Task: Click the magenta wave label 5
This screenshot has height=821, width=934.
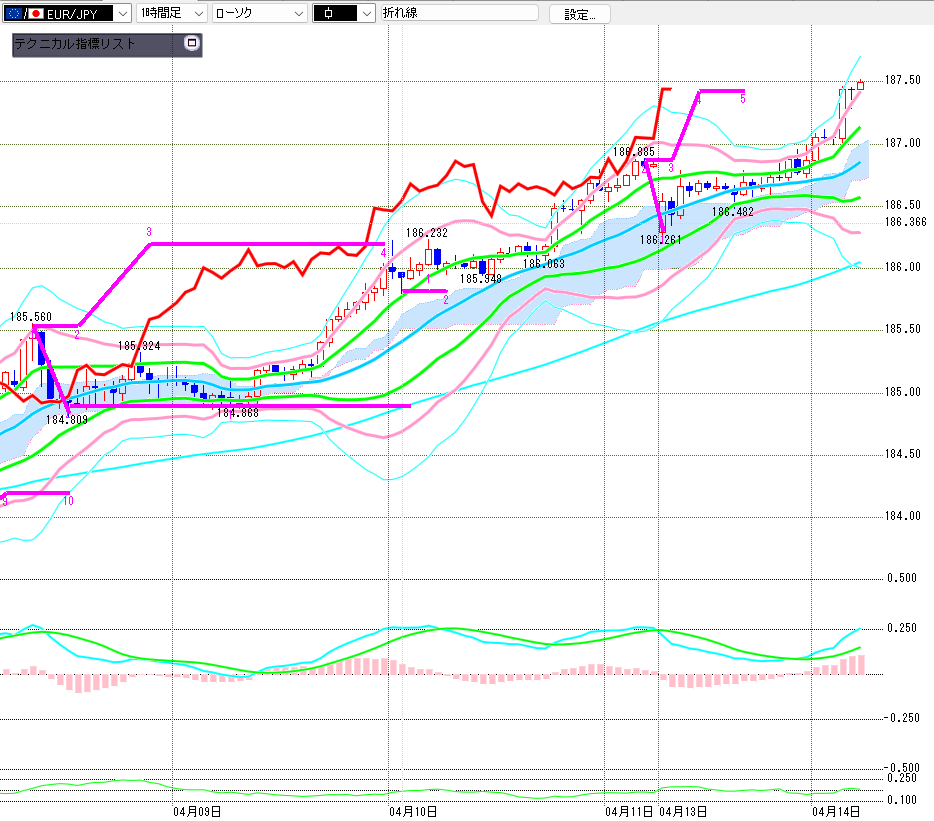Action: pos(742,99)
